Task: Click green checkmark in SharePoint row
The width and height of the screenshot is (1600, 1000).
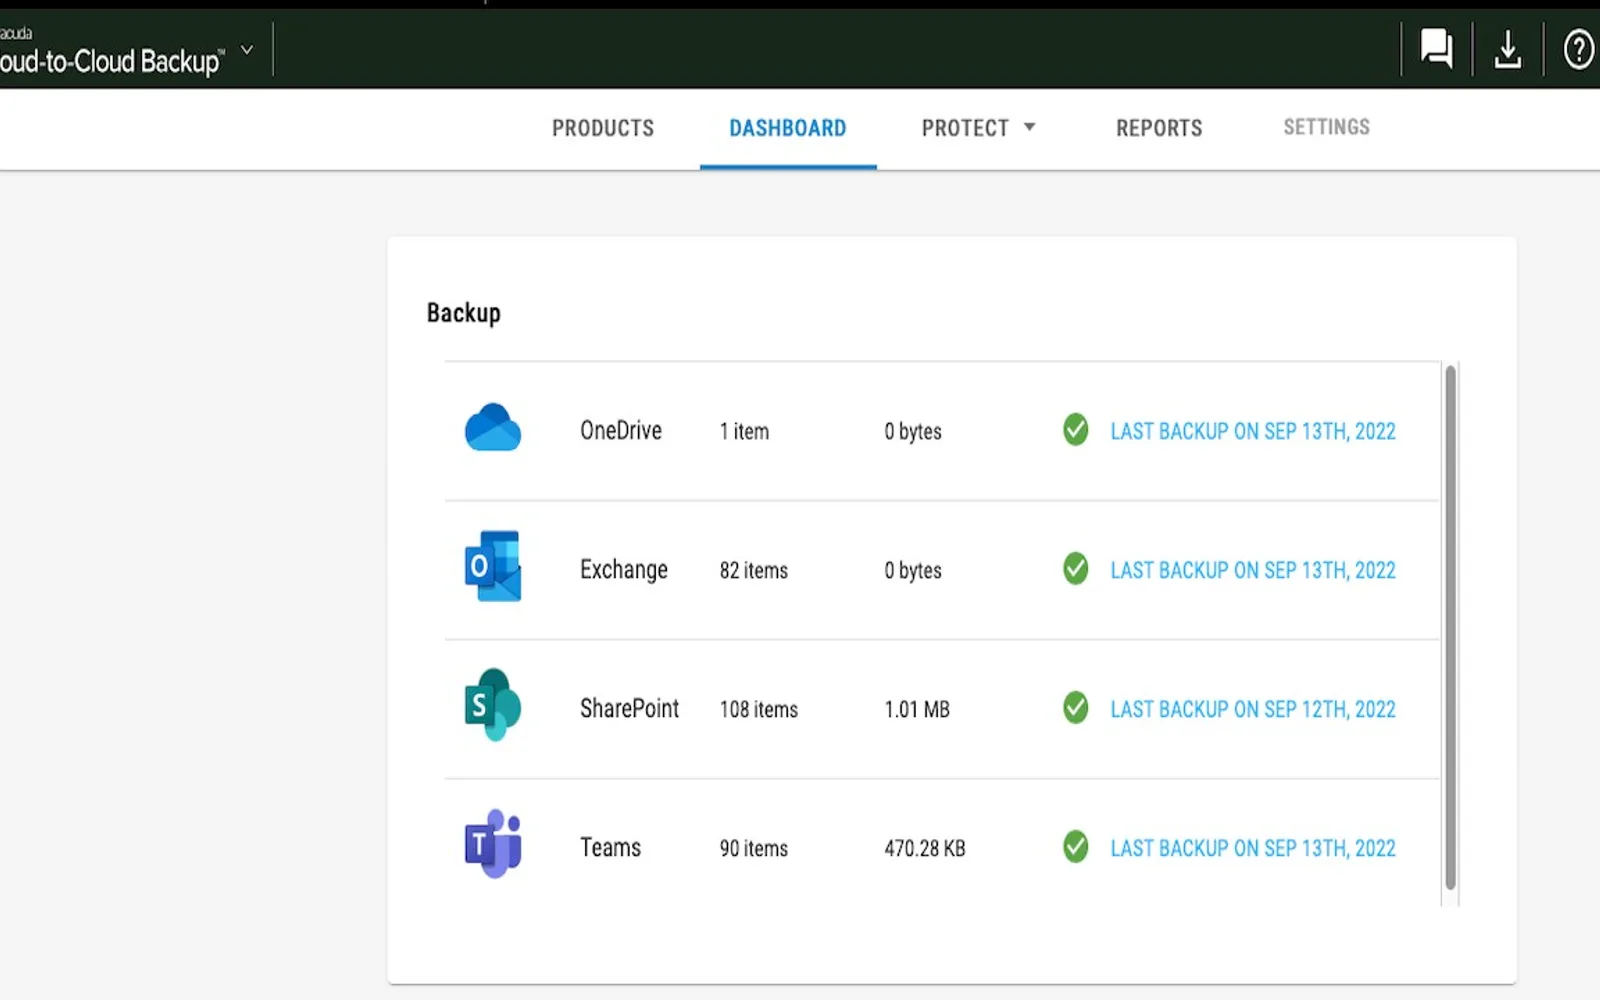Action: point(1076,708)
